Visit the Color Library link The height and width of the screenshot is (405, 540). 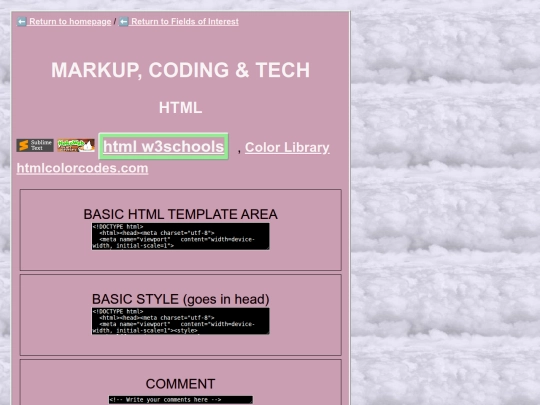(287, 147)
